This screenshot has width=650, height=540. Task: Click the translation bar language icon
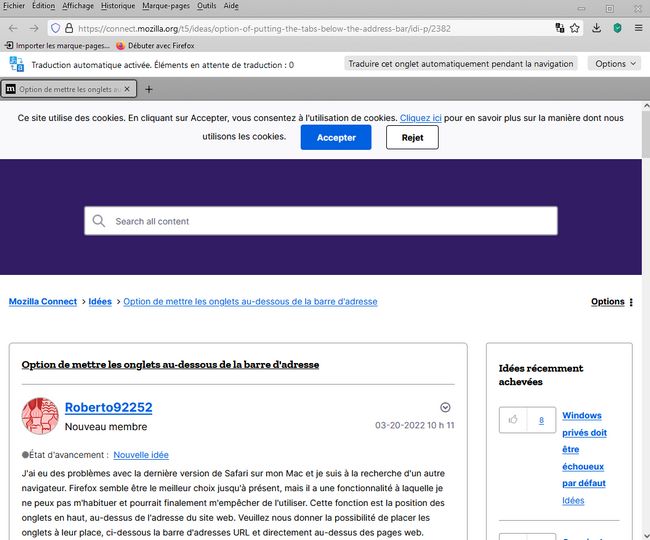tap(17, 64)
